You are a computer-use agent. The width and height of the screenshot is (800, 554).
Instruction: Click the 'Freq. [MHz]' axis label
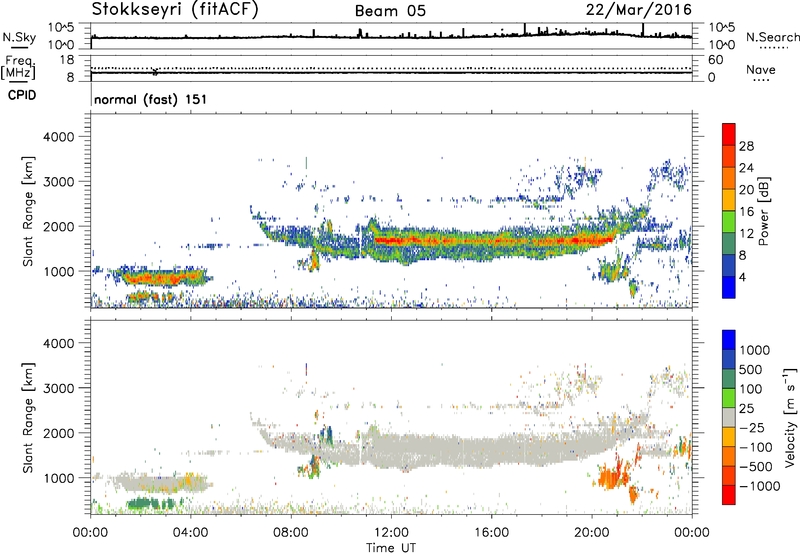(x=19, y=67)
